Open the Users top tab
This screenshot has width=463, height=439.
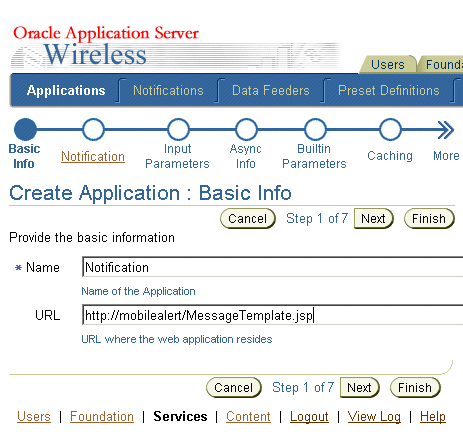click(388, 64)
